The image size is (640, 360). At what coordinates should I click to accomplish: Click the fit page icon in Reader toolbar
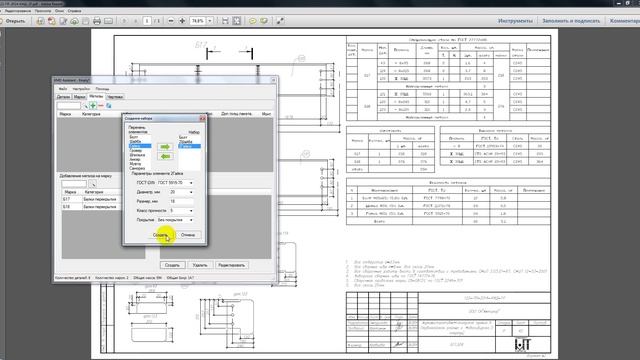click(x=236, y=21)
